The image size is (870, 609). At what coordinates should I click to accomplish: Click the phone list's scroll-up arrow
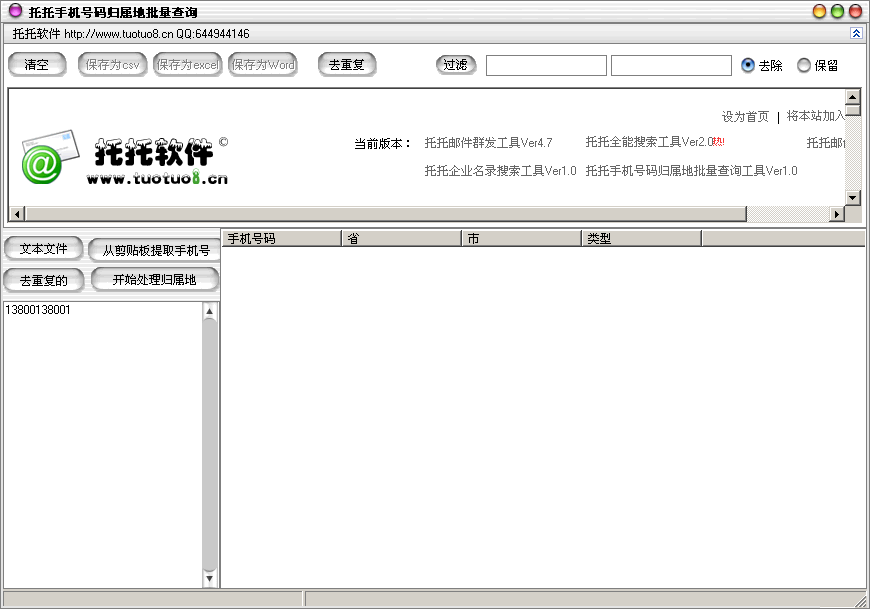(210, 309)
